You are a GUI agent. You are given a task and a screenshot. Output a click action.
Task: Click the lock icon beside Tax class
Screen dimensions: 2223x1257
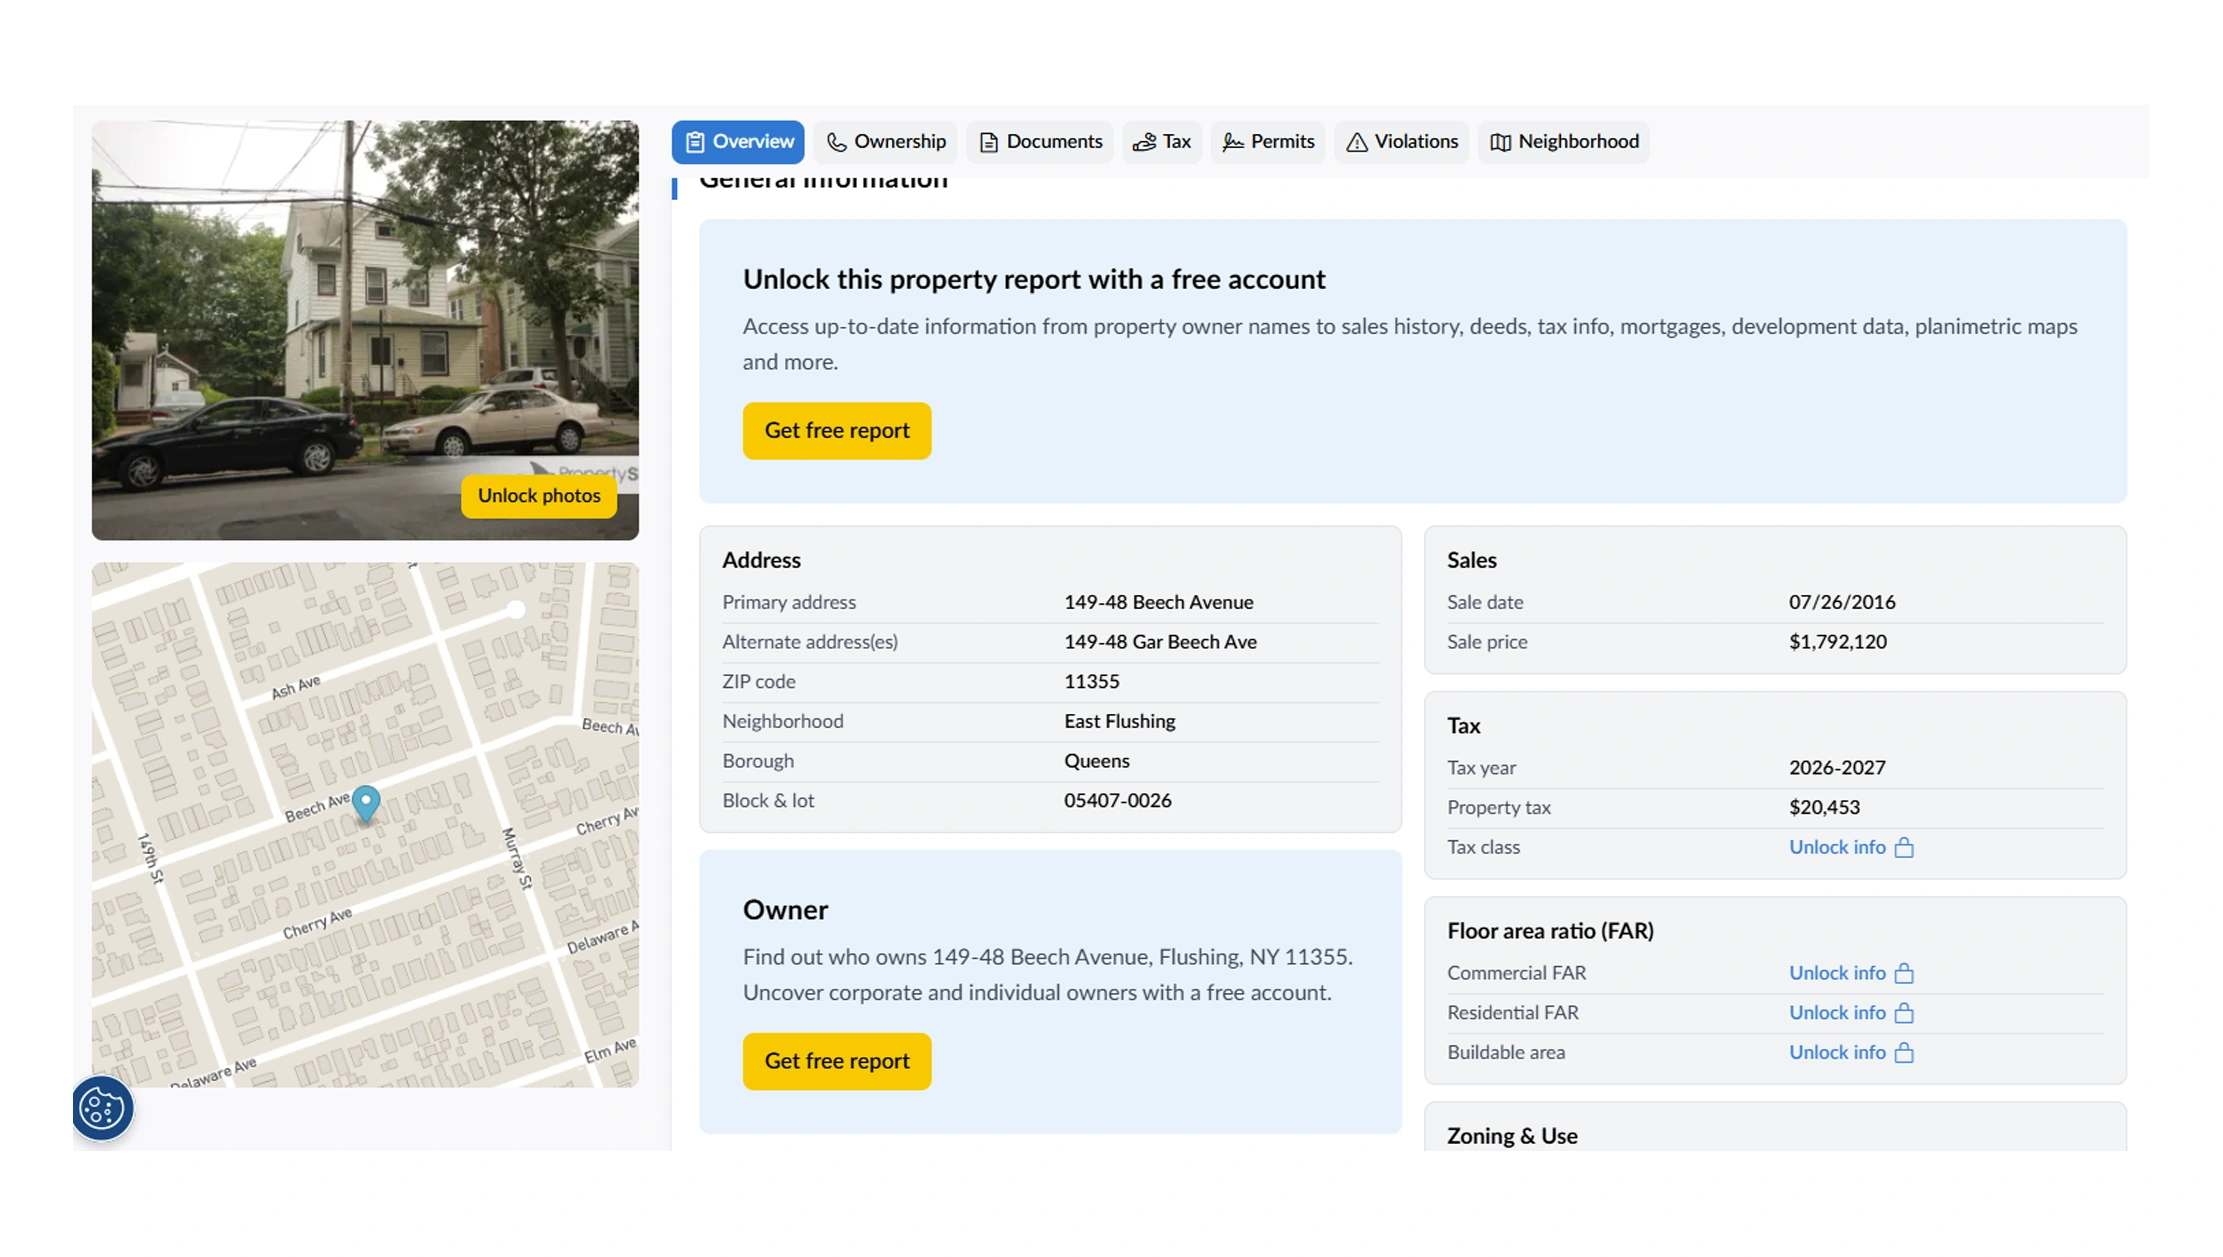click(1904, 847)
